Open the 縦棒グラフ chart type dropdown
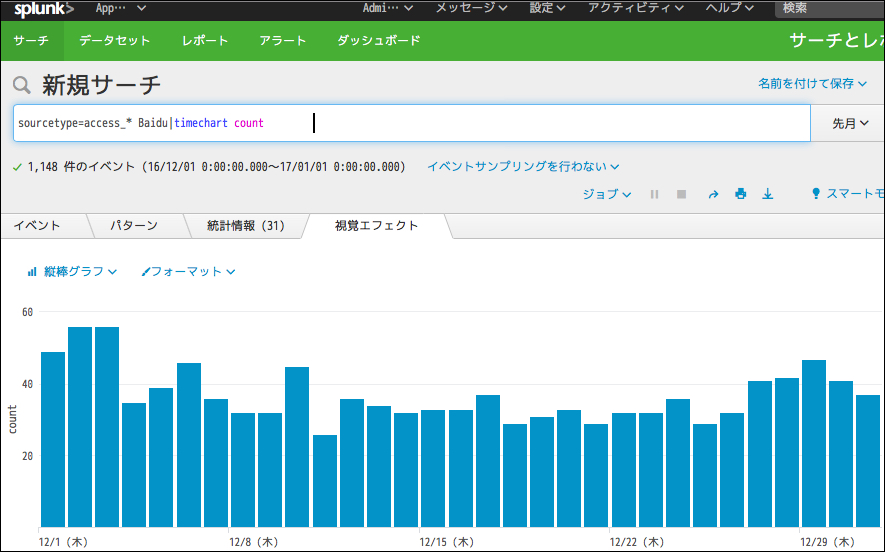 point(72,271)
